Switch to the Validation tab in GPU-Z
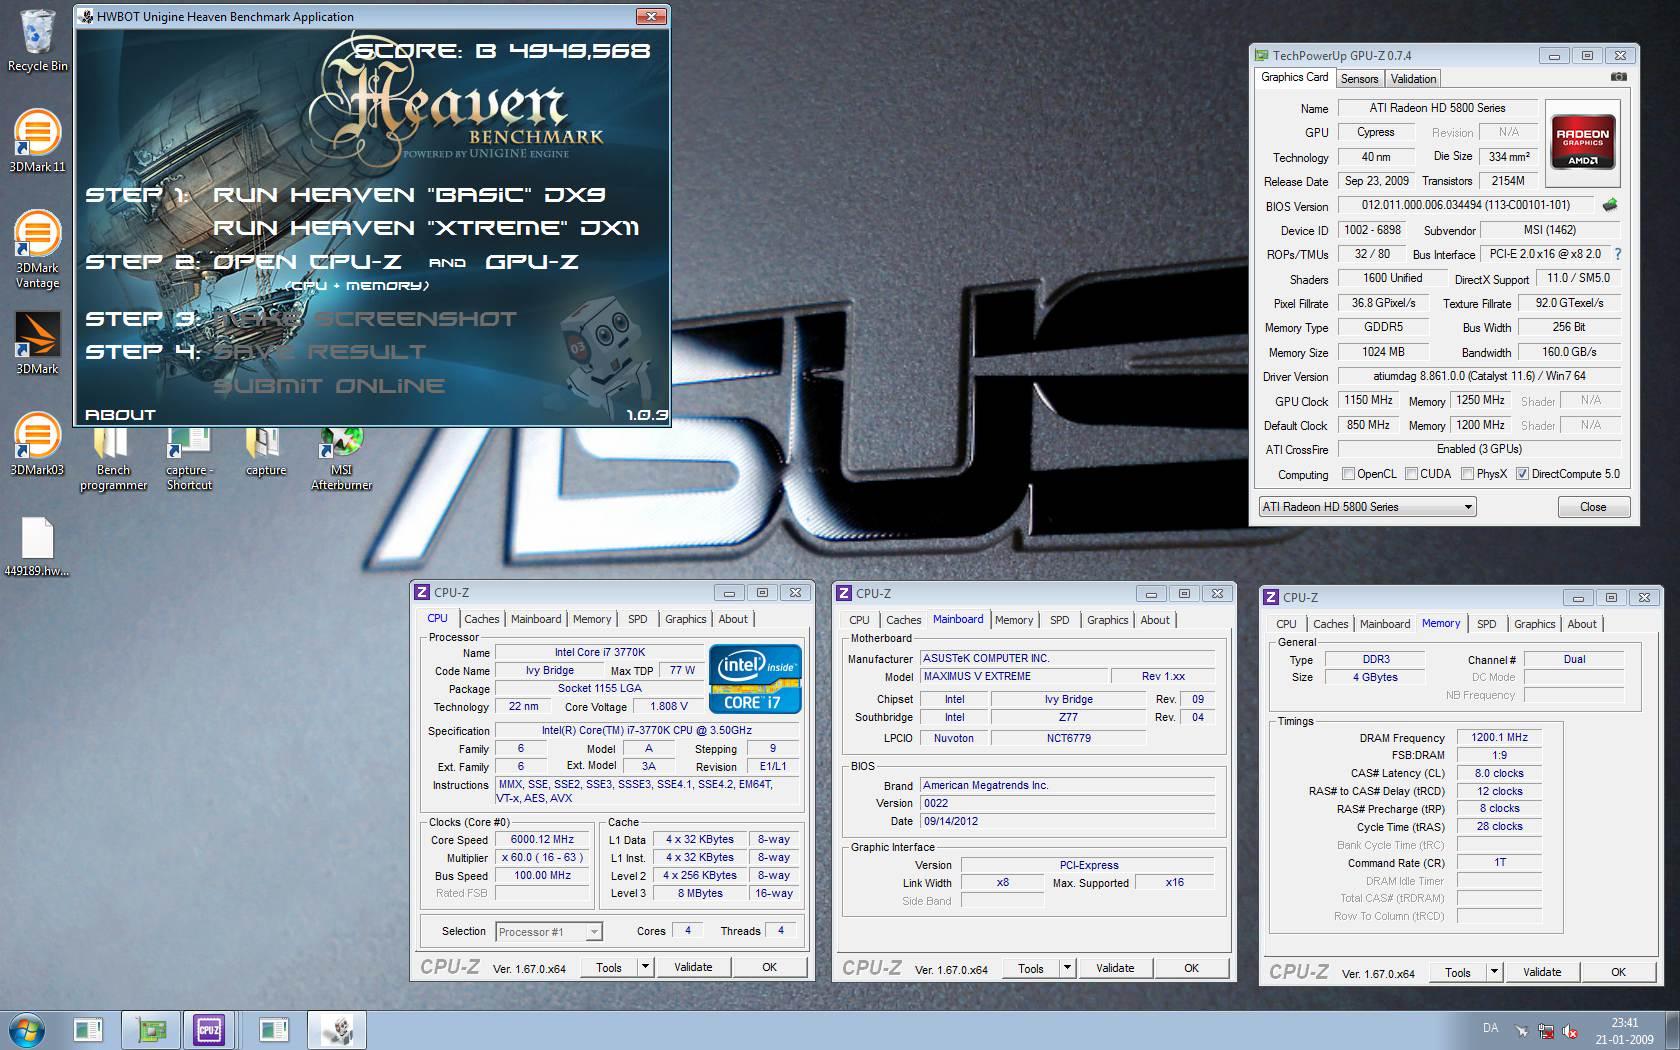The height and width of the screenshot is (1050, 1680). click(x=1413, y=79)
